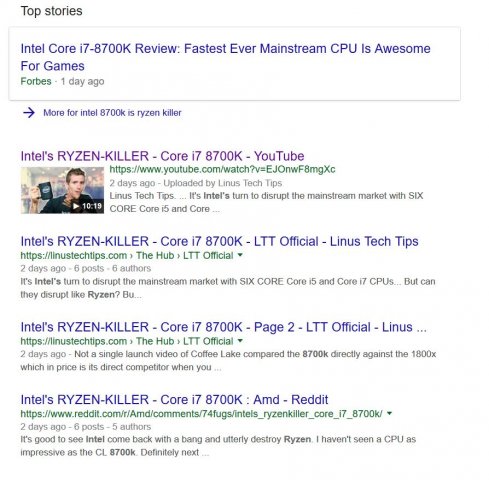Open the Linus Tech Tips video thumbnail
Image resolution: width=489 pixels, height=480 pixels.
[x=62, y=190]
